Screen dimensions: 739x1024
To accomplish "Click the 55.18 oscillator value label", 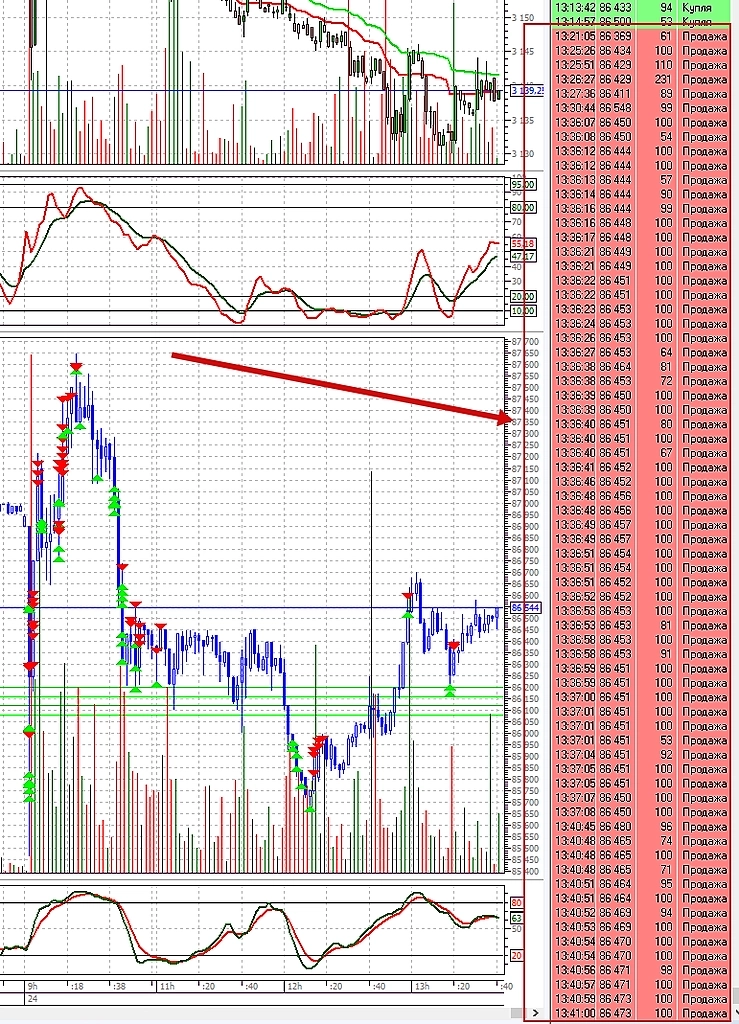I will [x=523, y=243].
